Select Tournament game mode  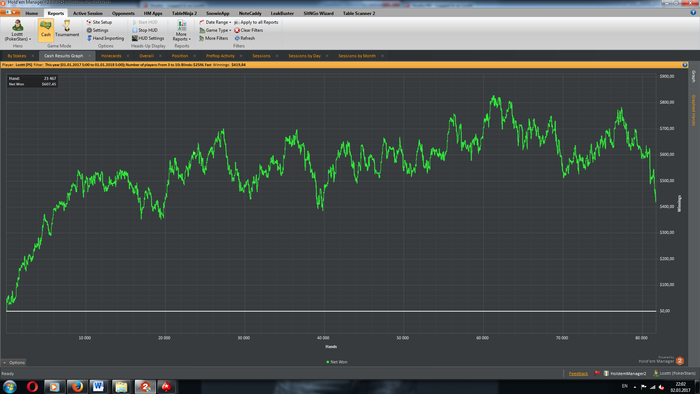tap(67, 30)
